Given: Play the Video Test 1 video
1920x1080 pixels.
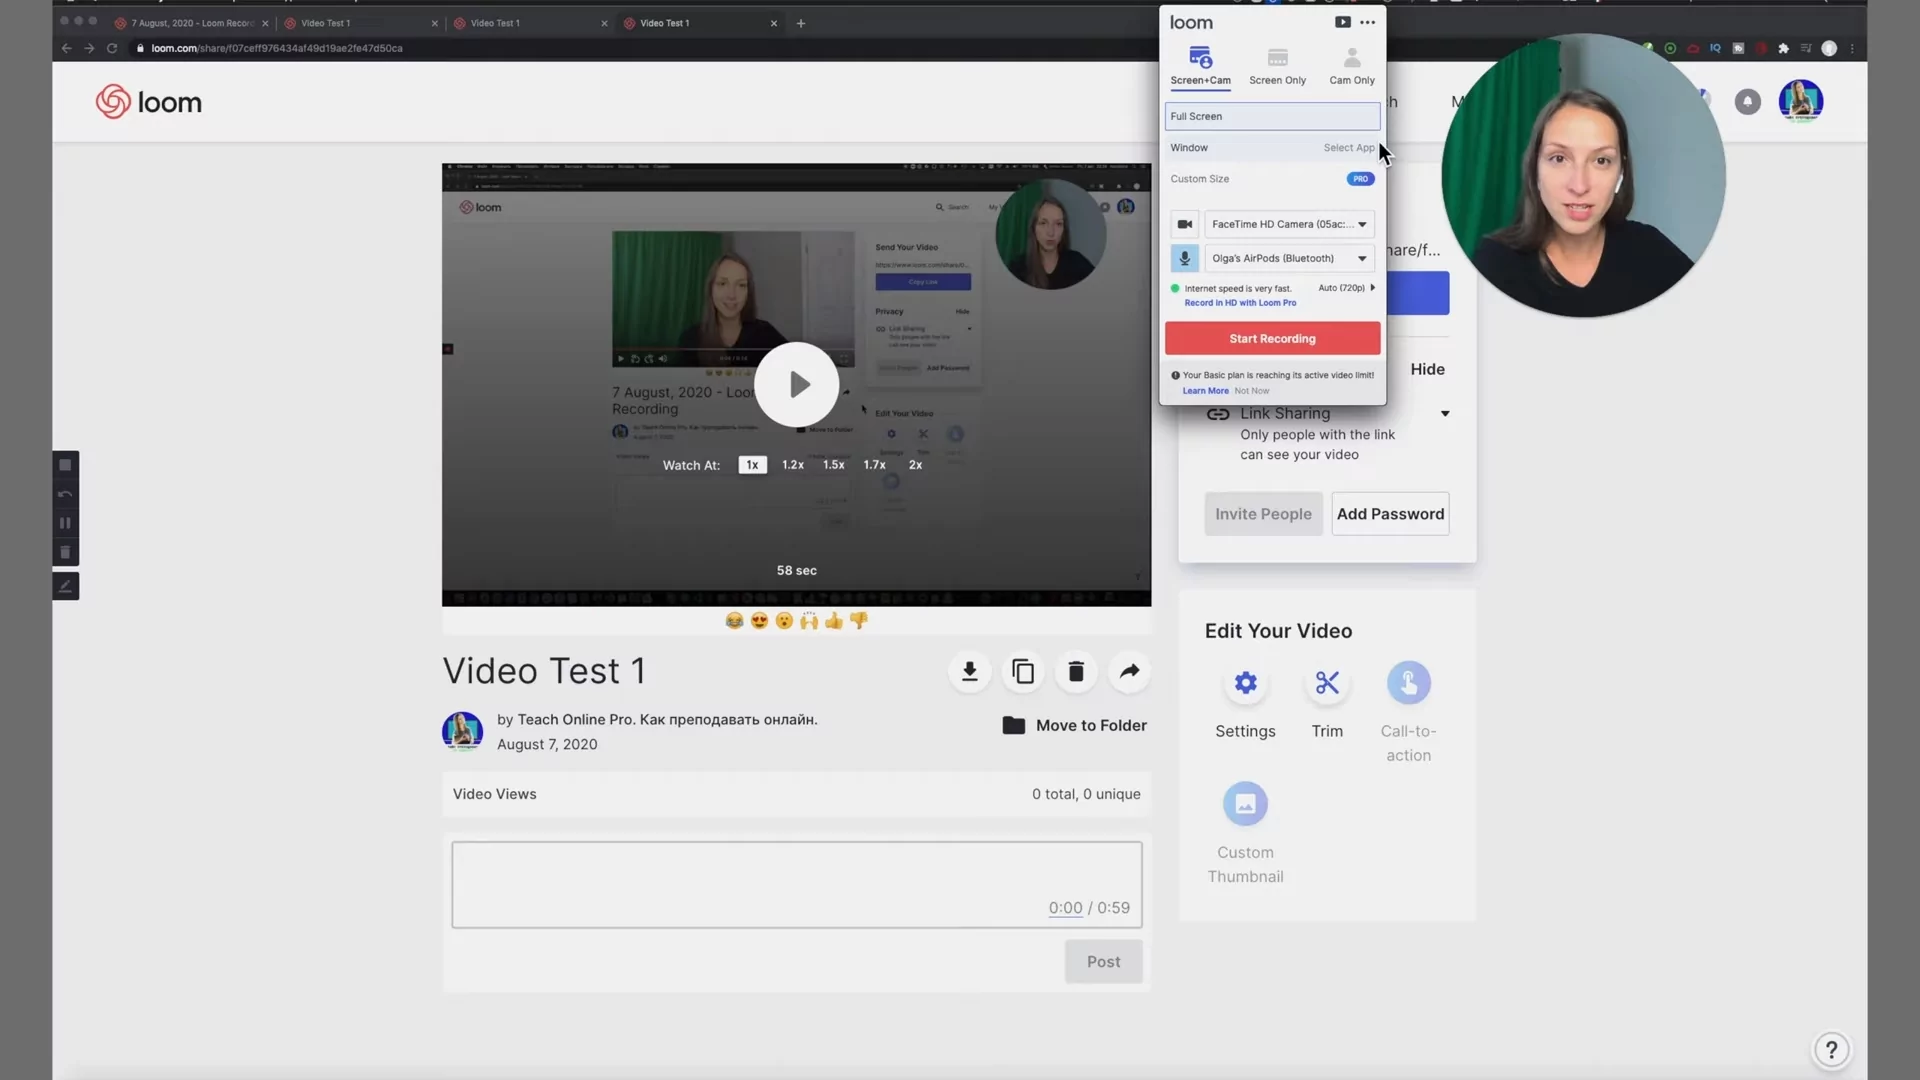Looking at the screenshot, I should tap(797, 385).
